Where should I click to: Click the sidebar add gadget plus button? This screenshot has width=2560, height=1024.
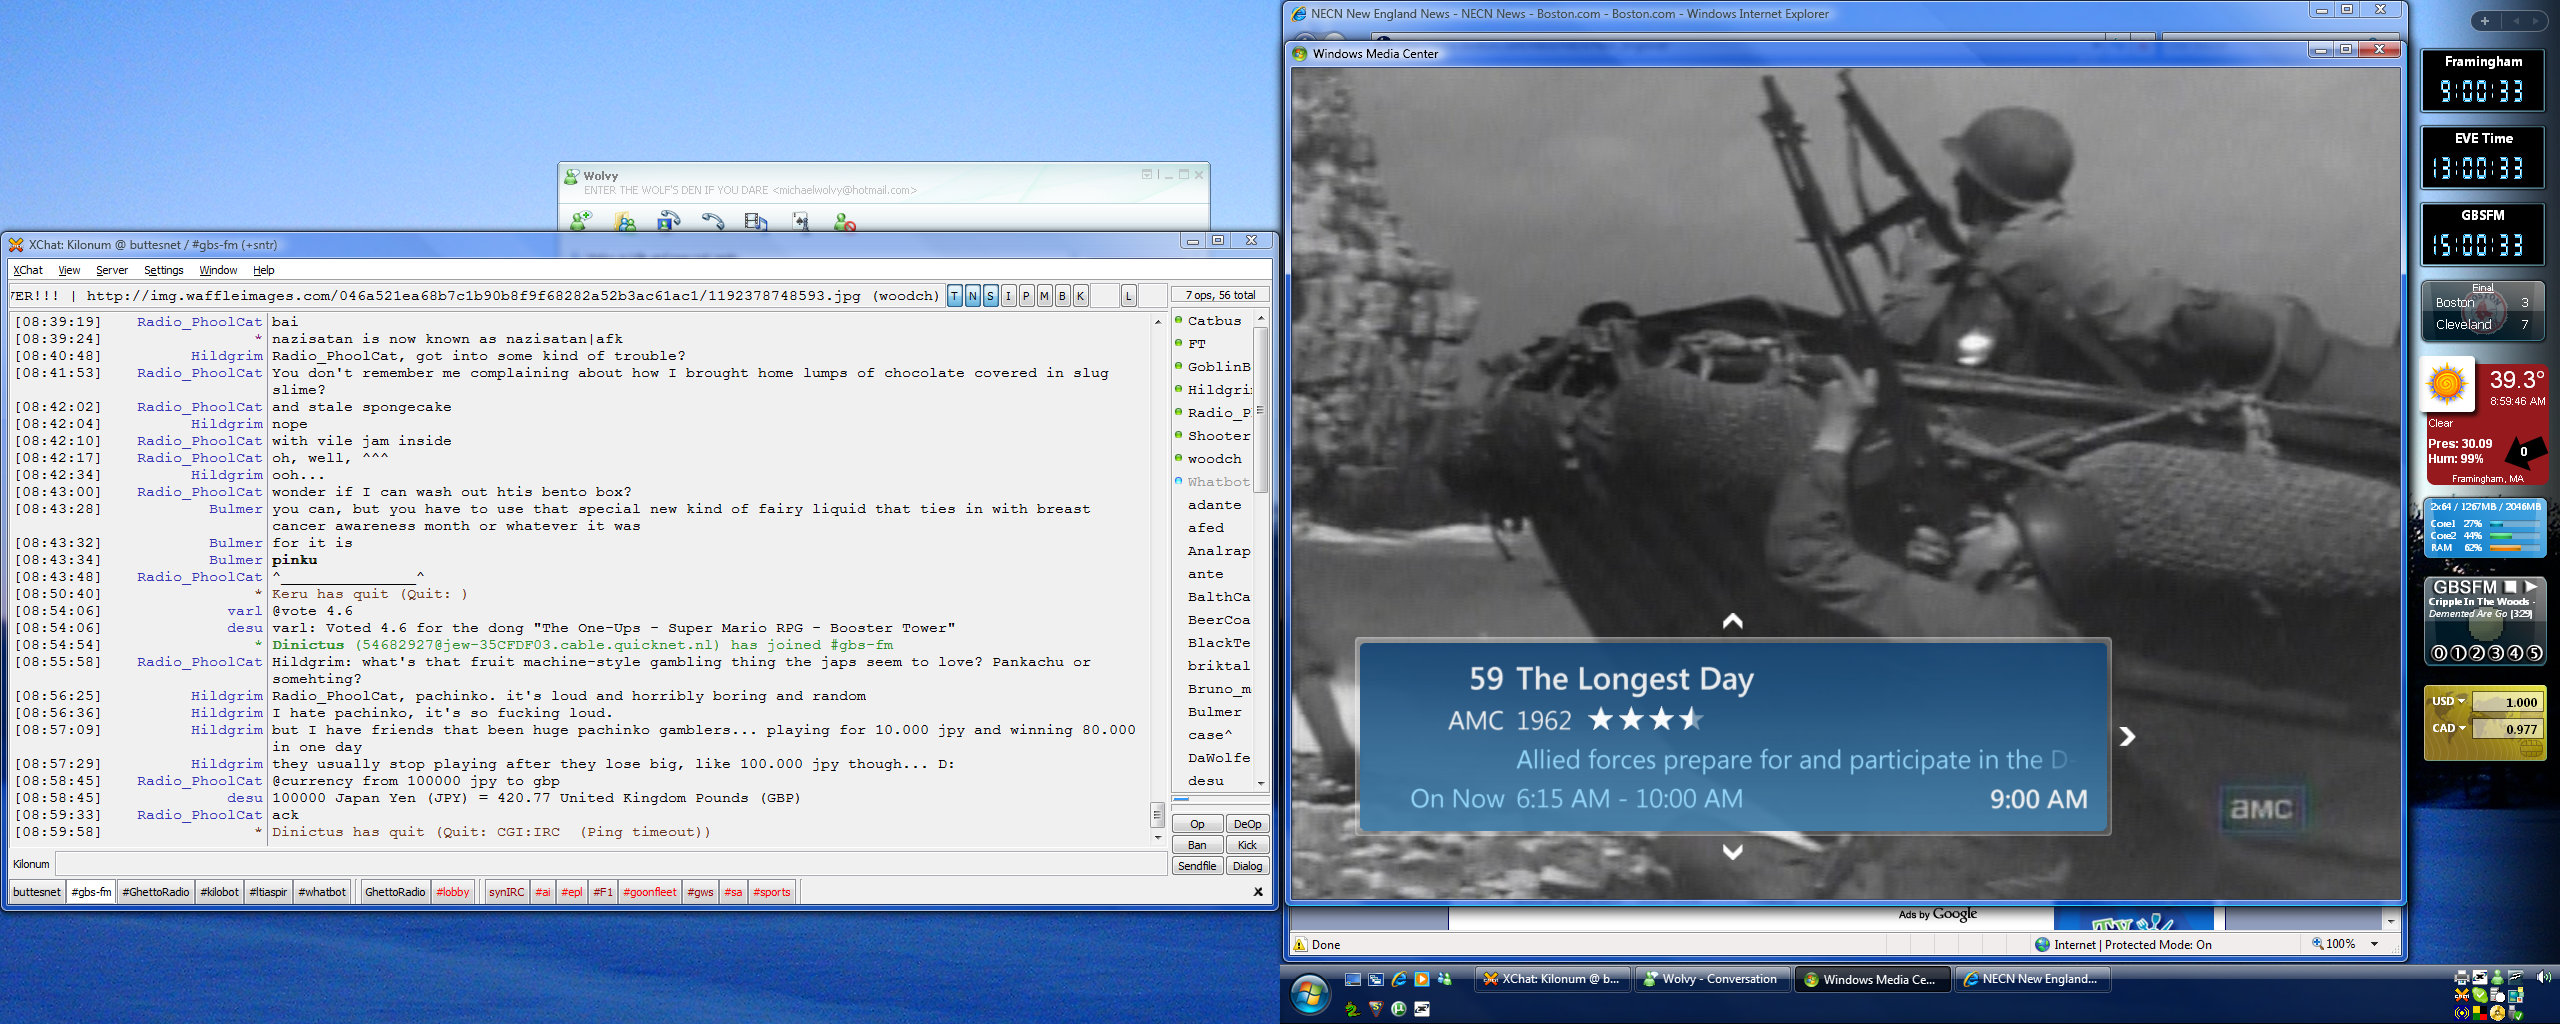tap(2485, 20)
